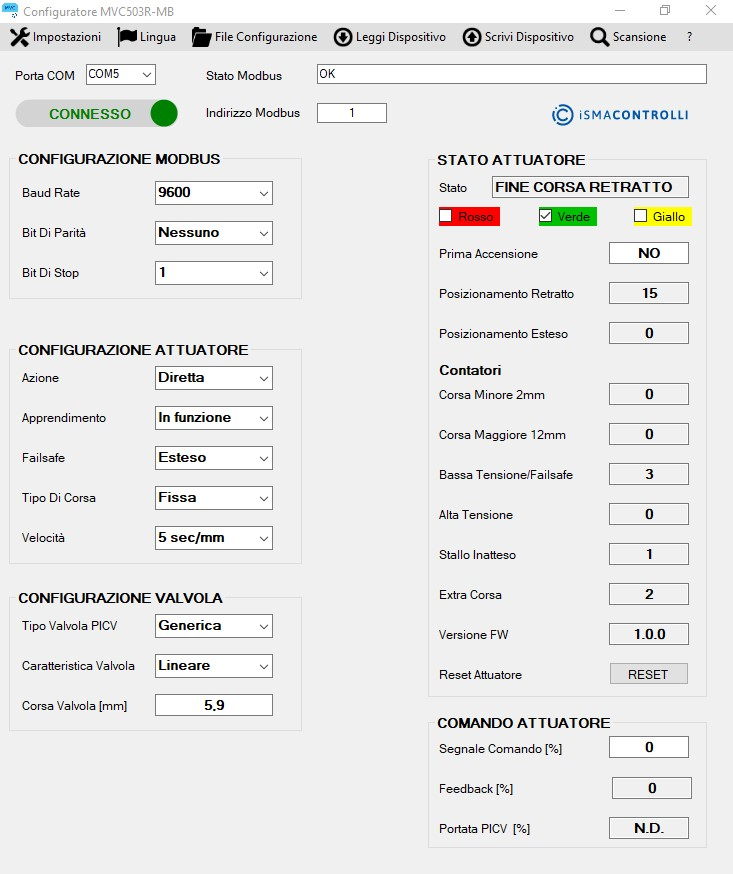This screenshot has width=733, height=874.
Task: Toggle the CONNESSO connection switch
Action: click(x=97, y=114)
